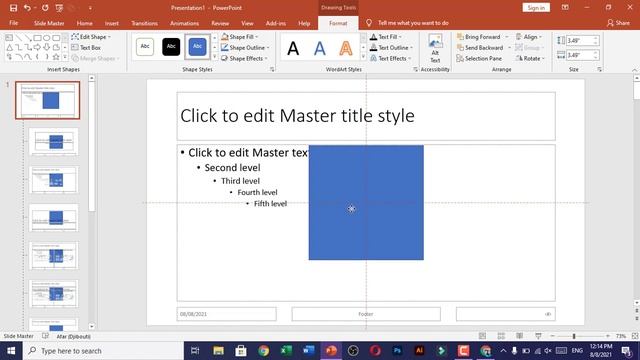Click the blue square shape on the slide
Viewport: 640px width, 360px height.
[366, 202]
